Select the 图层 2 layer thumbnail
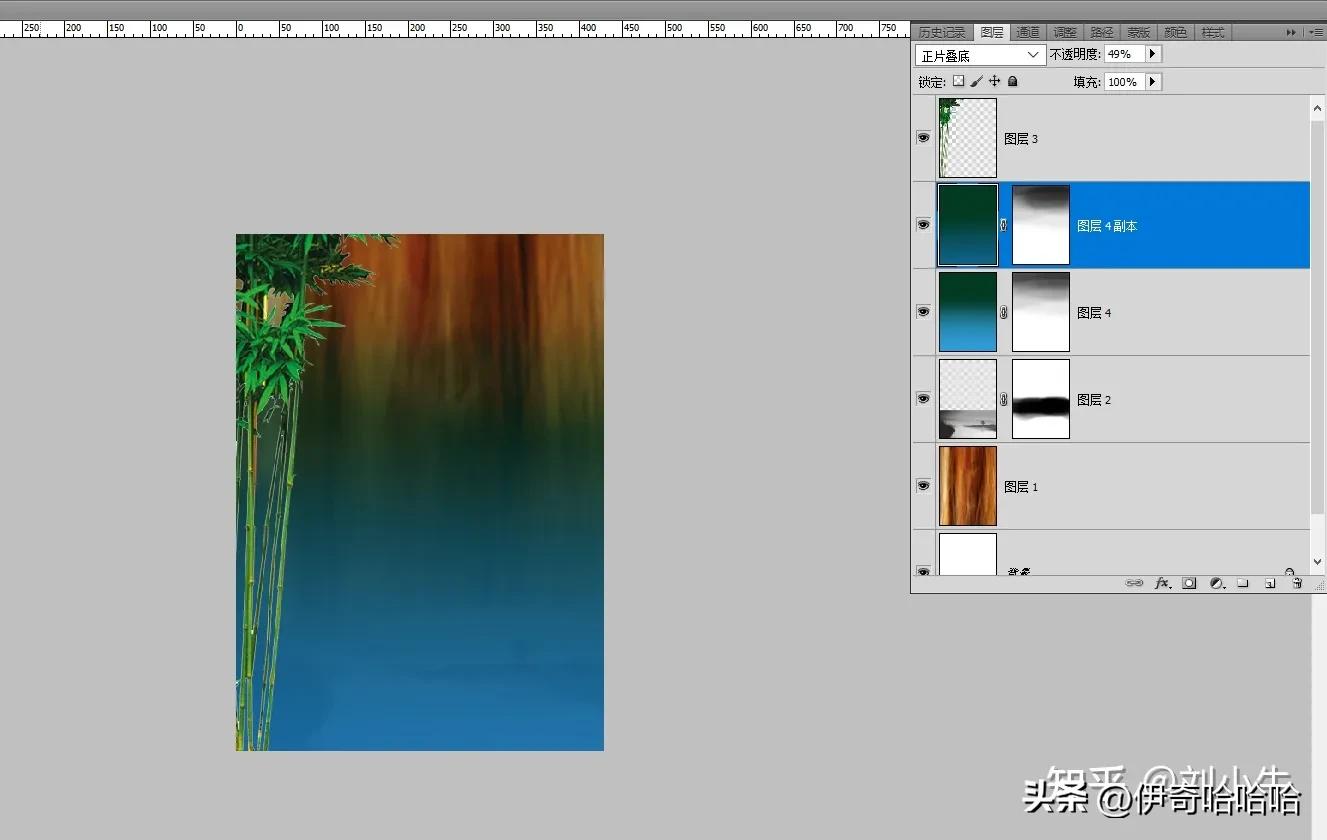 tap(968, 399)
